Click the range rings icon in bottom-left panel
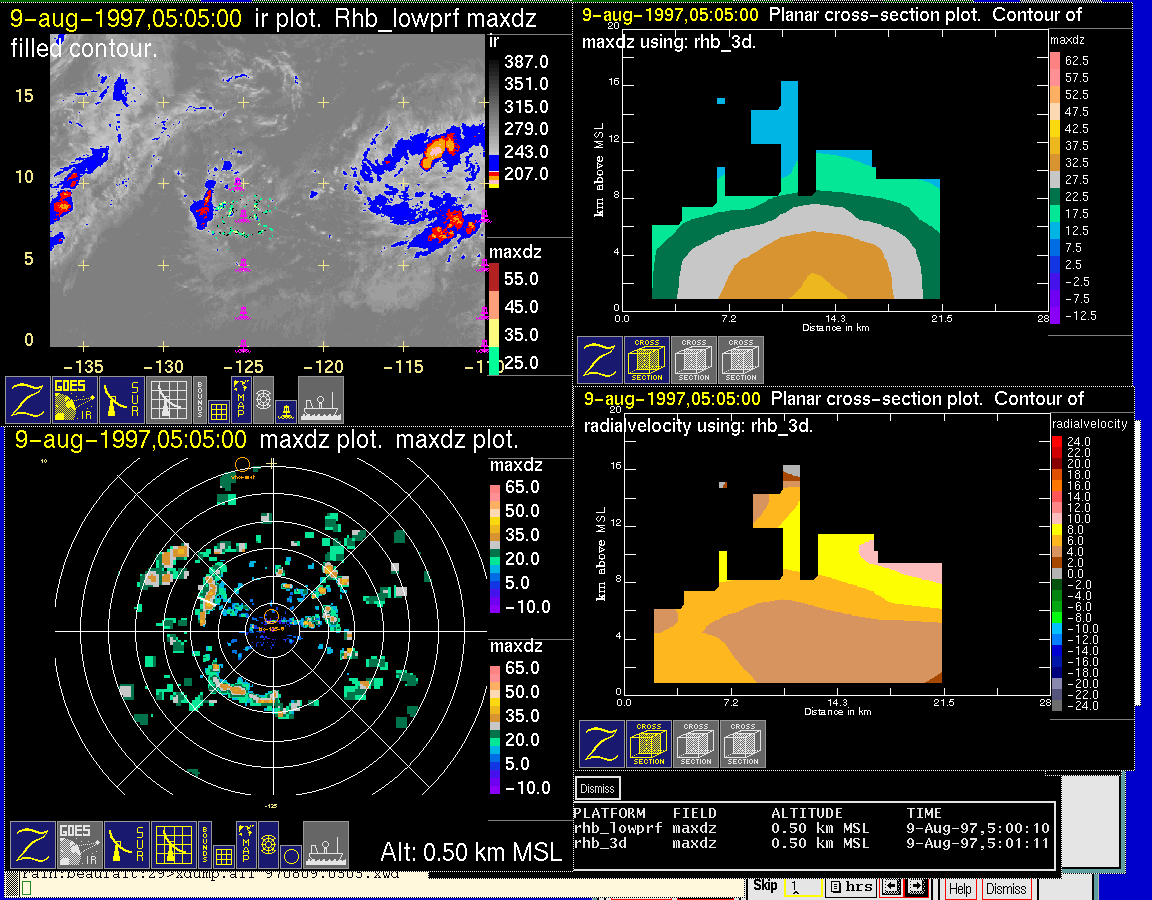This screenshot has width=1152, height=900. [265, 844]
